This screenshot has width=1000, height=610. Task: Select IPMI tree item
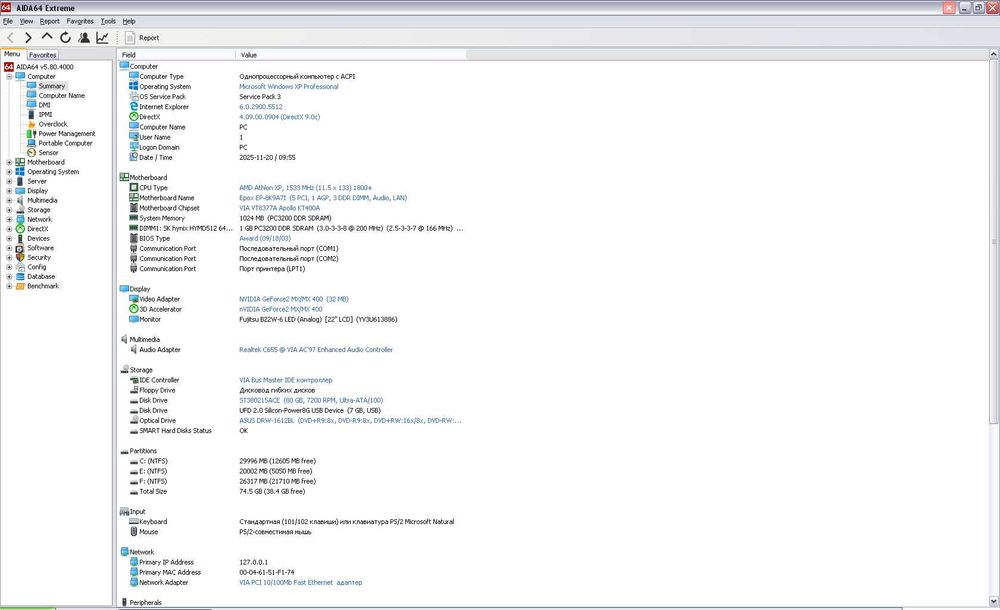(x=45, y=115)
